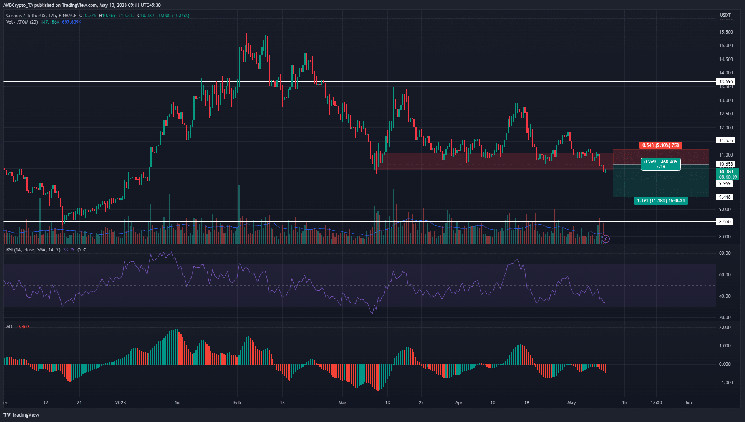
Task: Click the upper white line's price axis label
Action: click(726, 81)
